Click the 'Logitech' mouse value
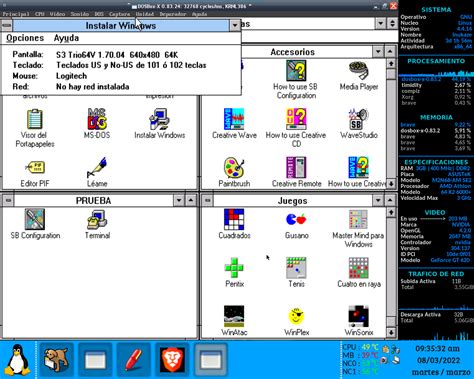Image resolution: width=474 pixels, height=379 pixels. [71, 76]
